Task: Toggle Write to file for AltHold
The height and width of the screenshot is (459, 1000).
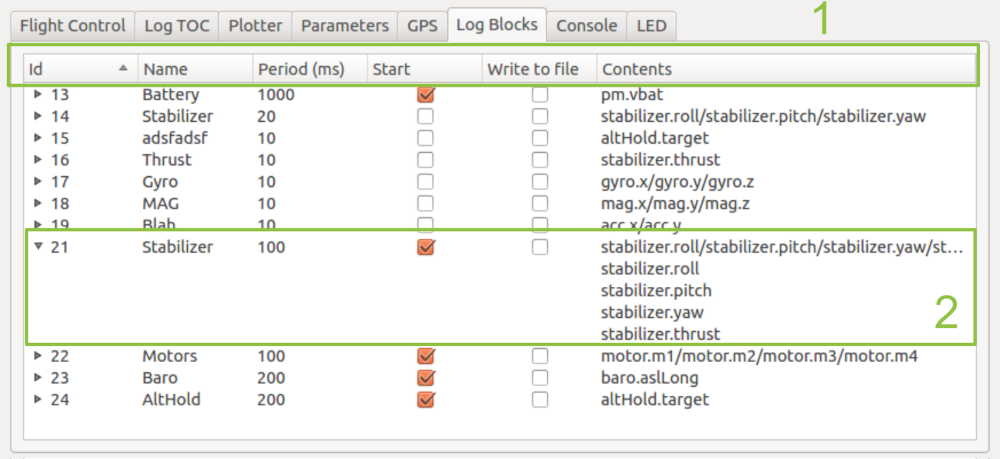Action: click(x=540, y=400)
